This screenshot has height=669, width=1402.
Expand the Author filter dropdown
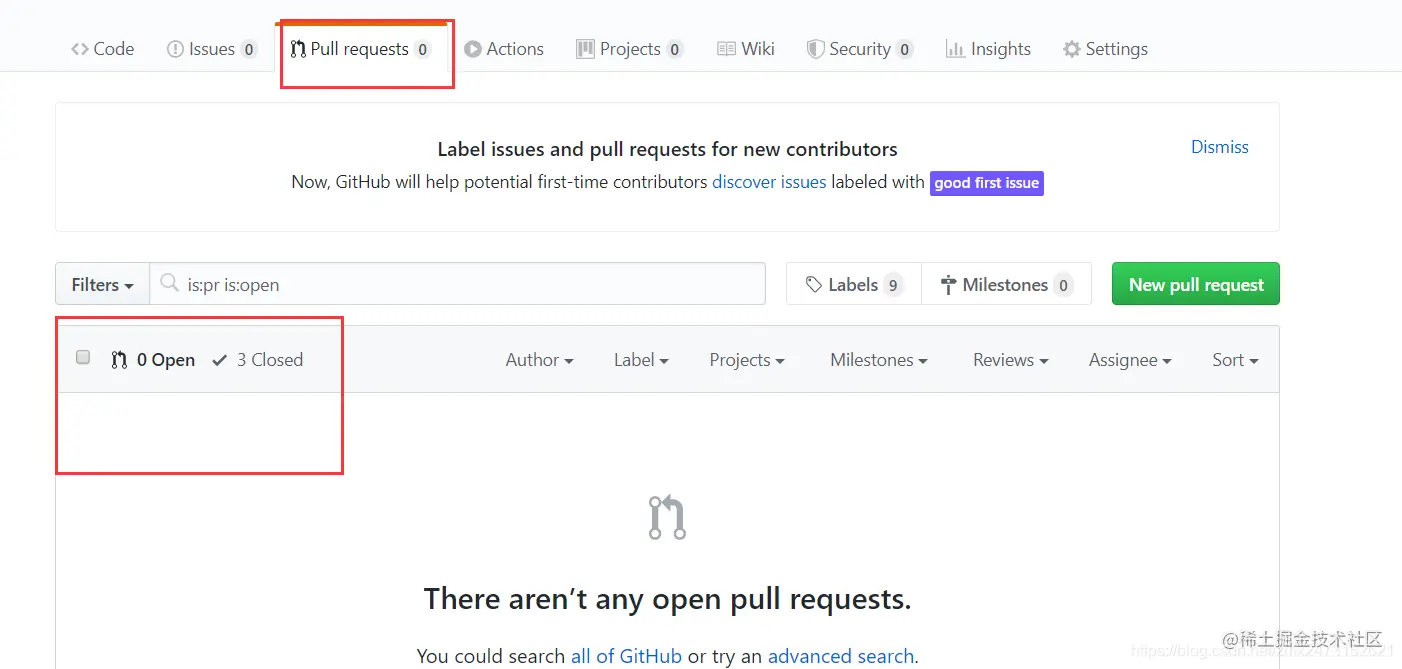539,360
